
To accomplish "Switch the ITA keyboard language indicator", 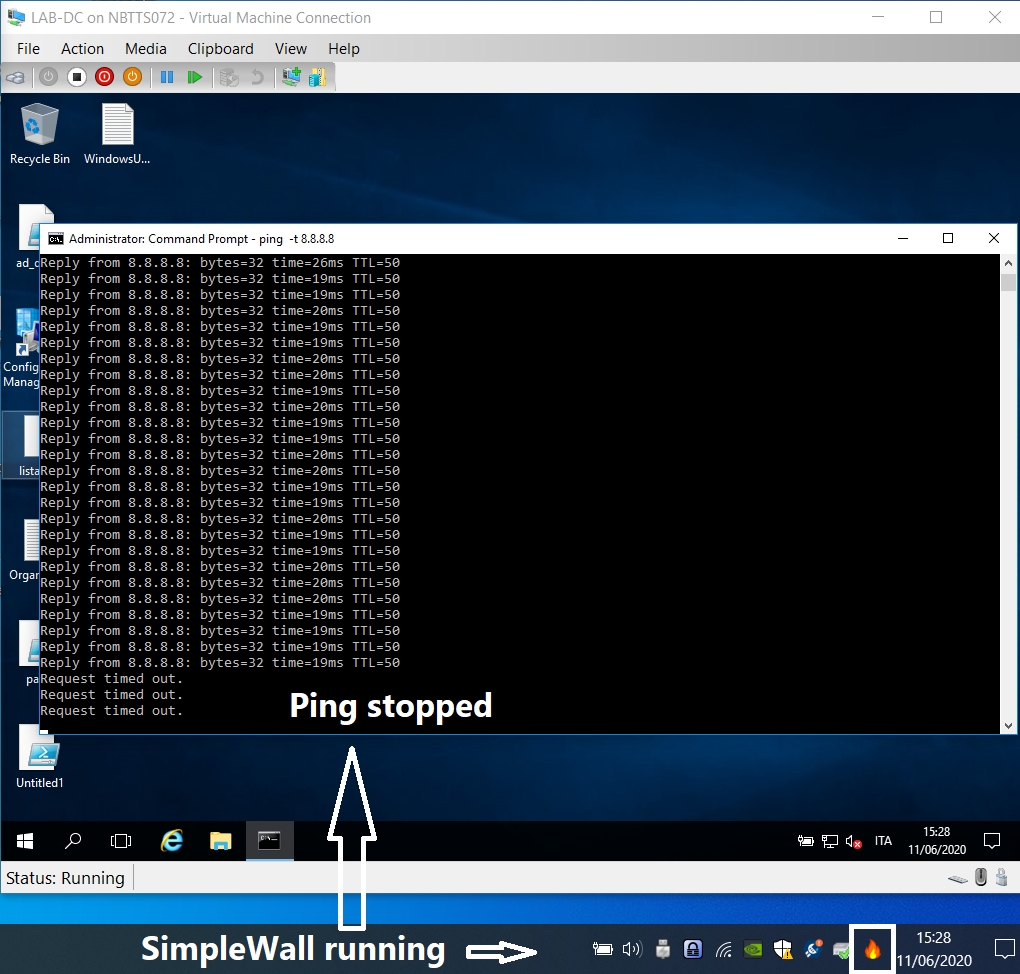I will pyautogui.click(x=883, y=841).
